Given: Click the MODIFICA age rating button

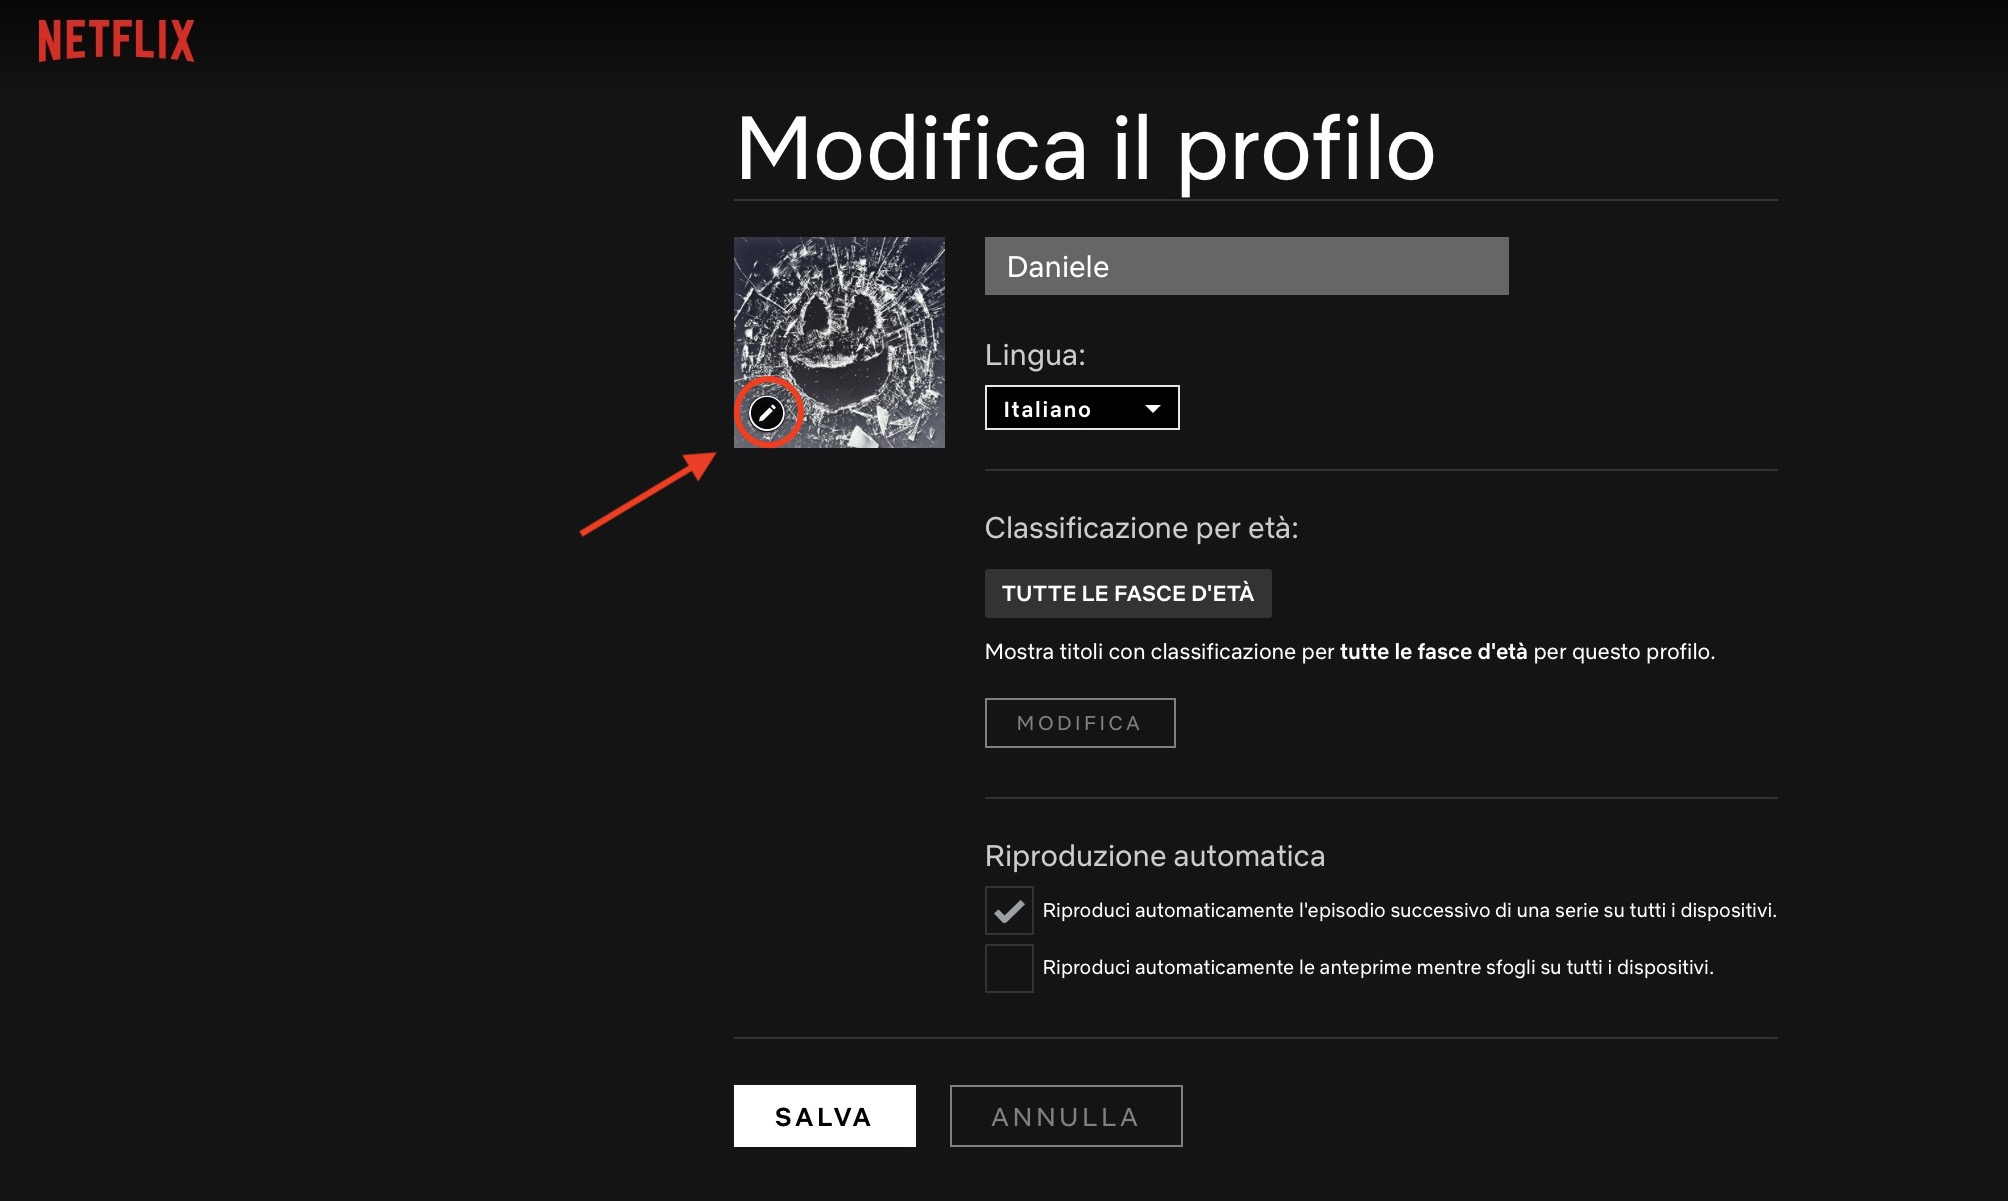Looking at the screenshot, I should point(1080,723).
